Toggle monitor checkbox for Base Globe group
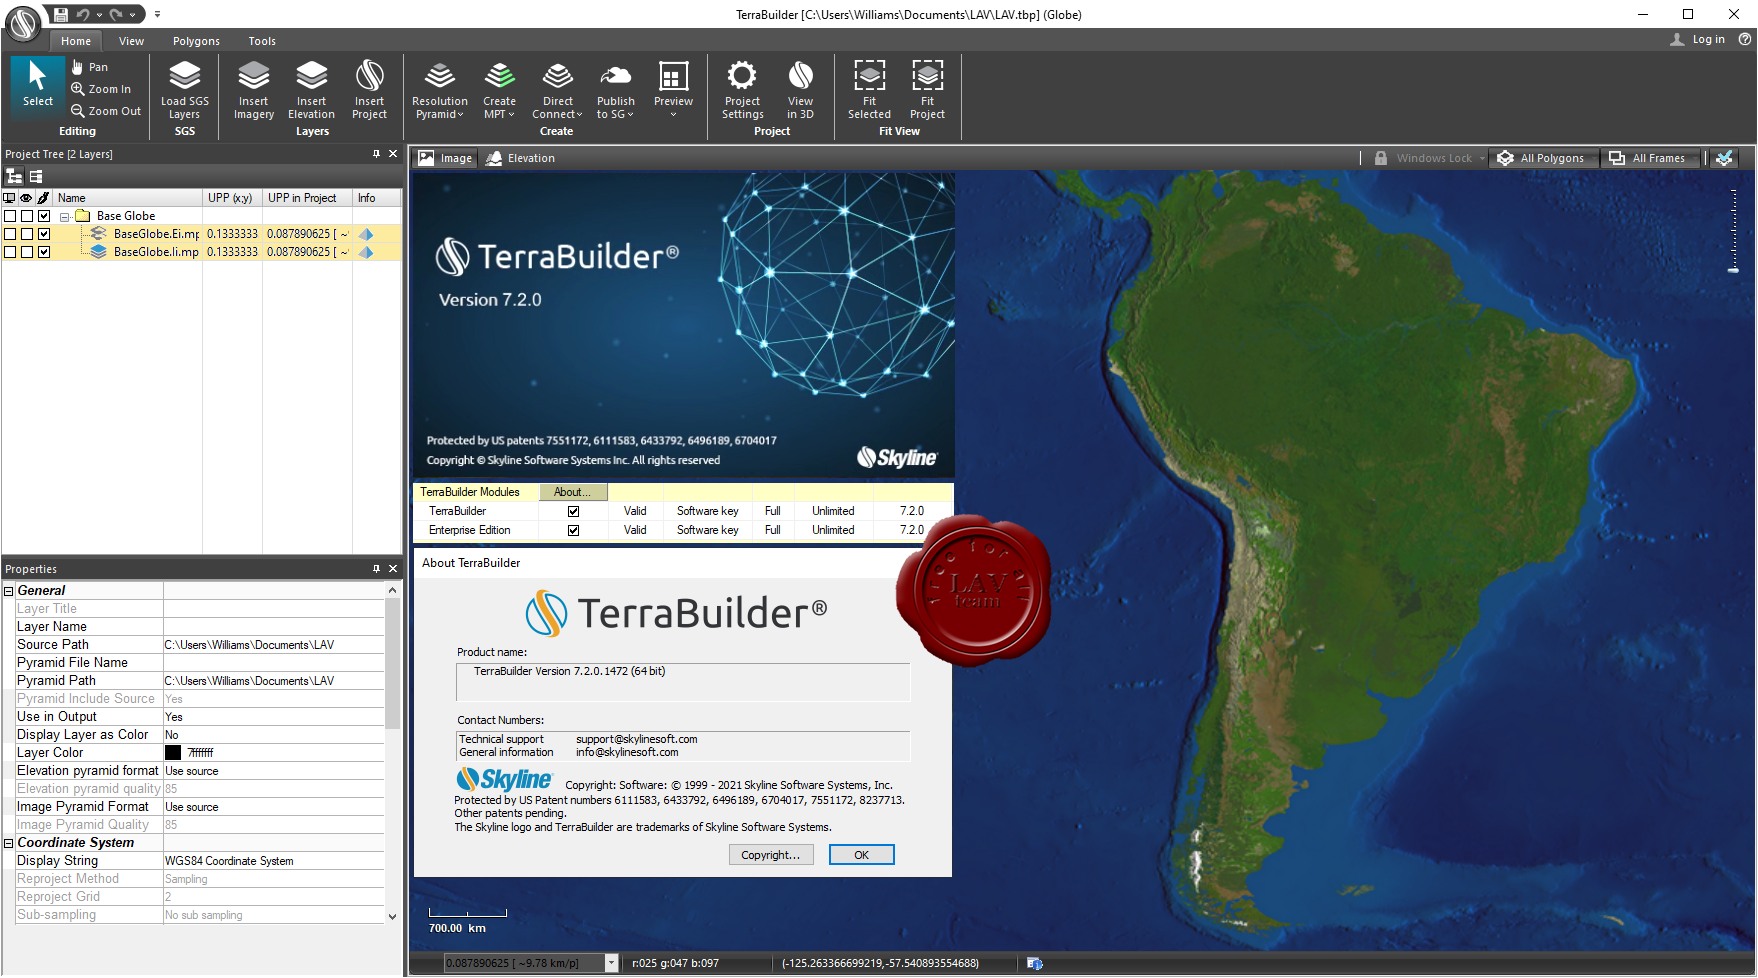Screen dimensions: 1758x978 (10, 216)
